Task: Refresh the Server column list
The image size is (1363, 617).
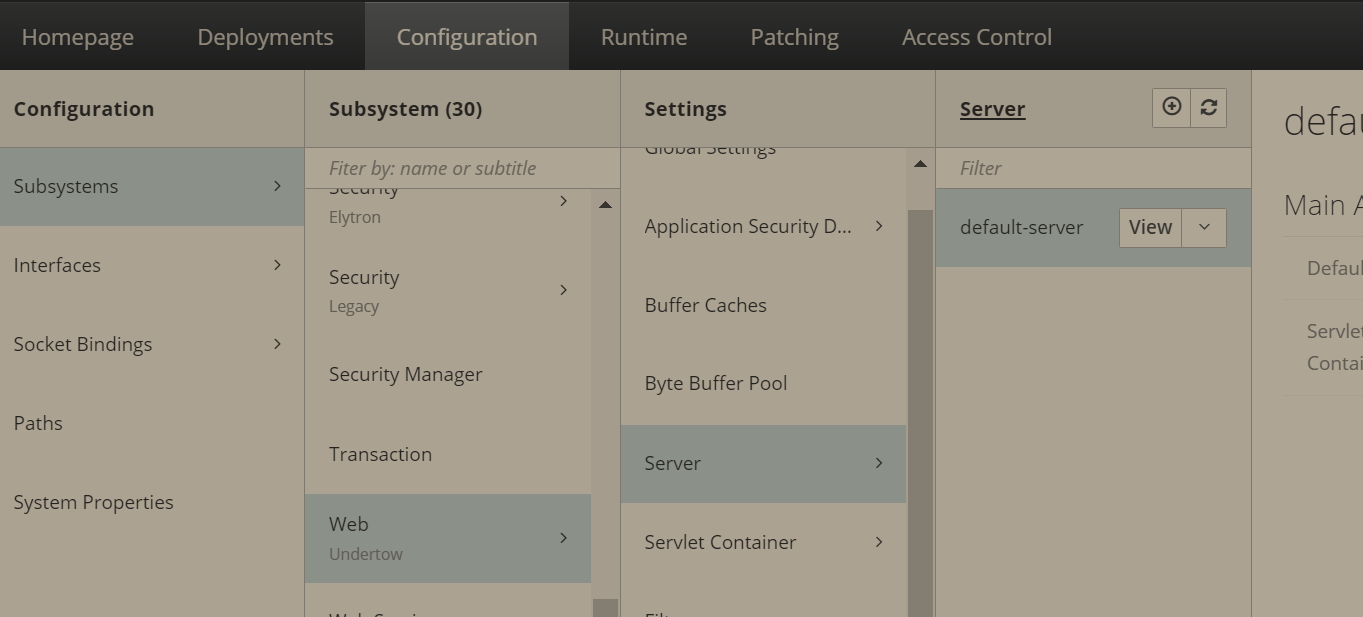Action: coord(1208,108)
